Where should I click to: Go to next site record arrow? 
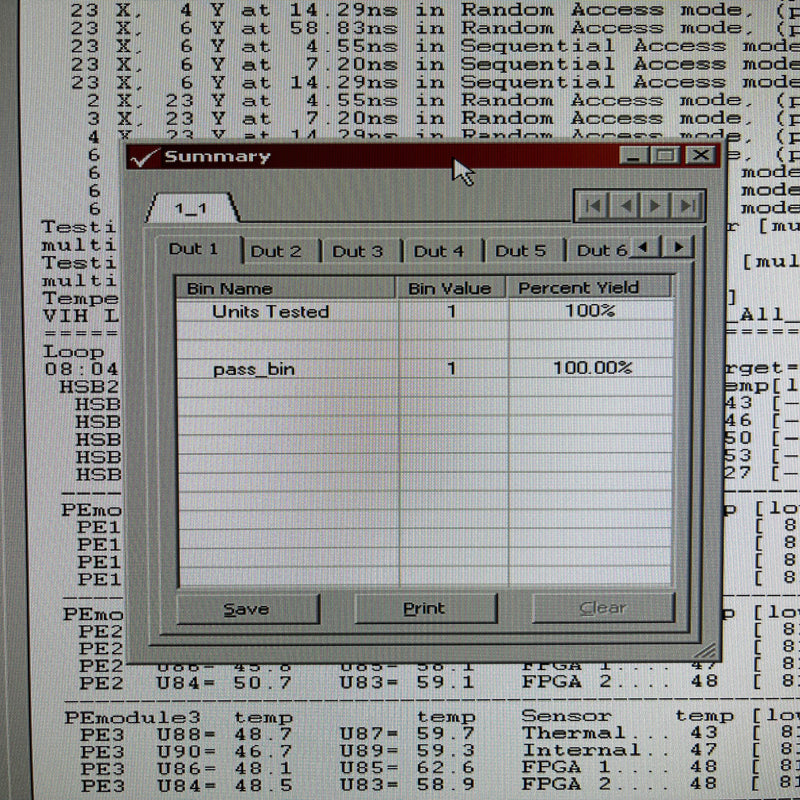tap(654, 204)
